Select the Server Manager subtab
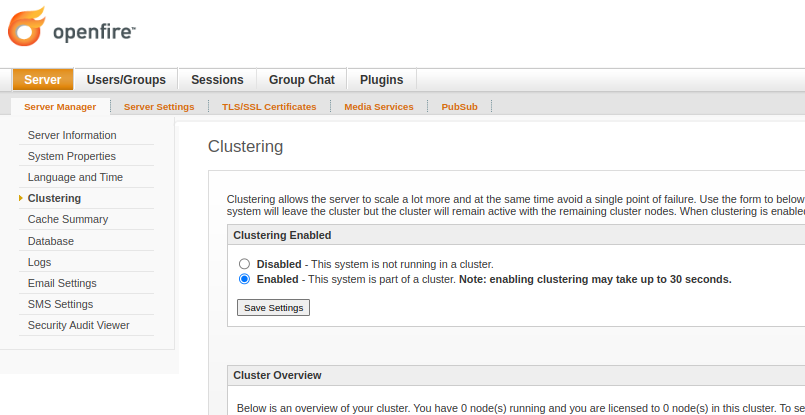The width and height of the screenshot is (805, 415). 60,106
